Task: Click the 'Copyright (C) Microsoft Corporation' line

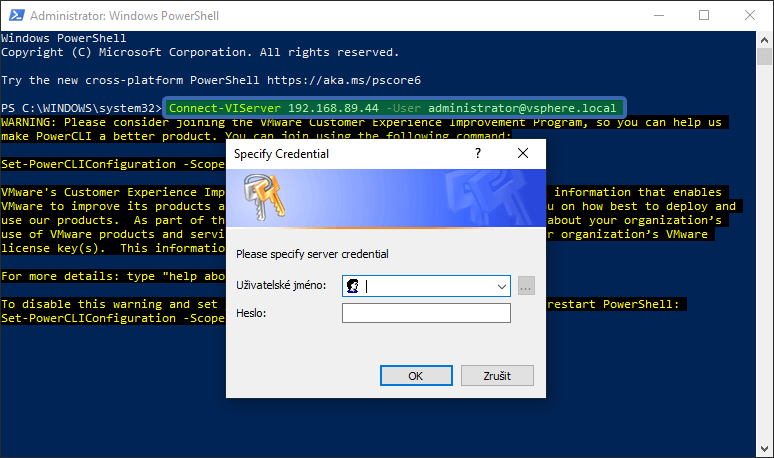Action: [x=200, y=52]
